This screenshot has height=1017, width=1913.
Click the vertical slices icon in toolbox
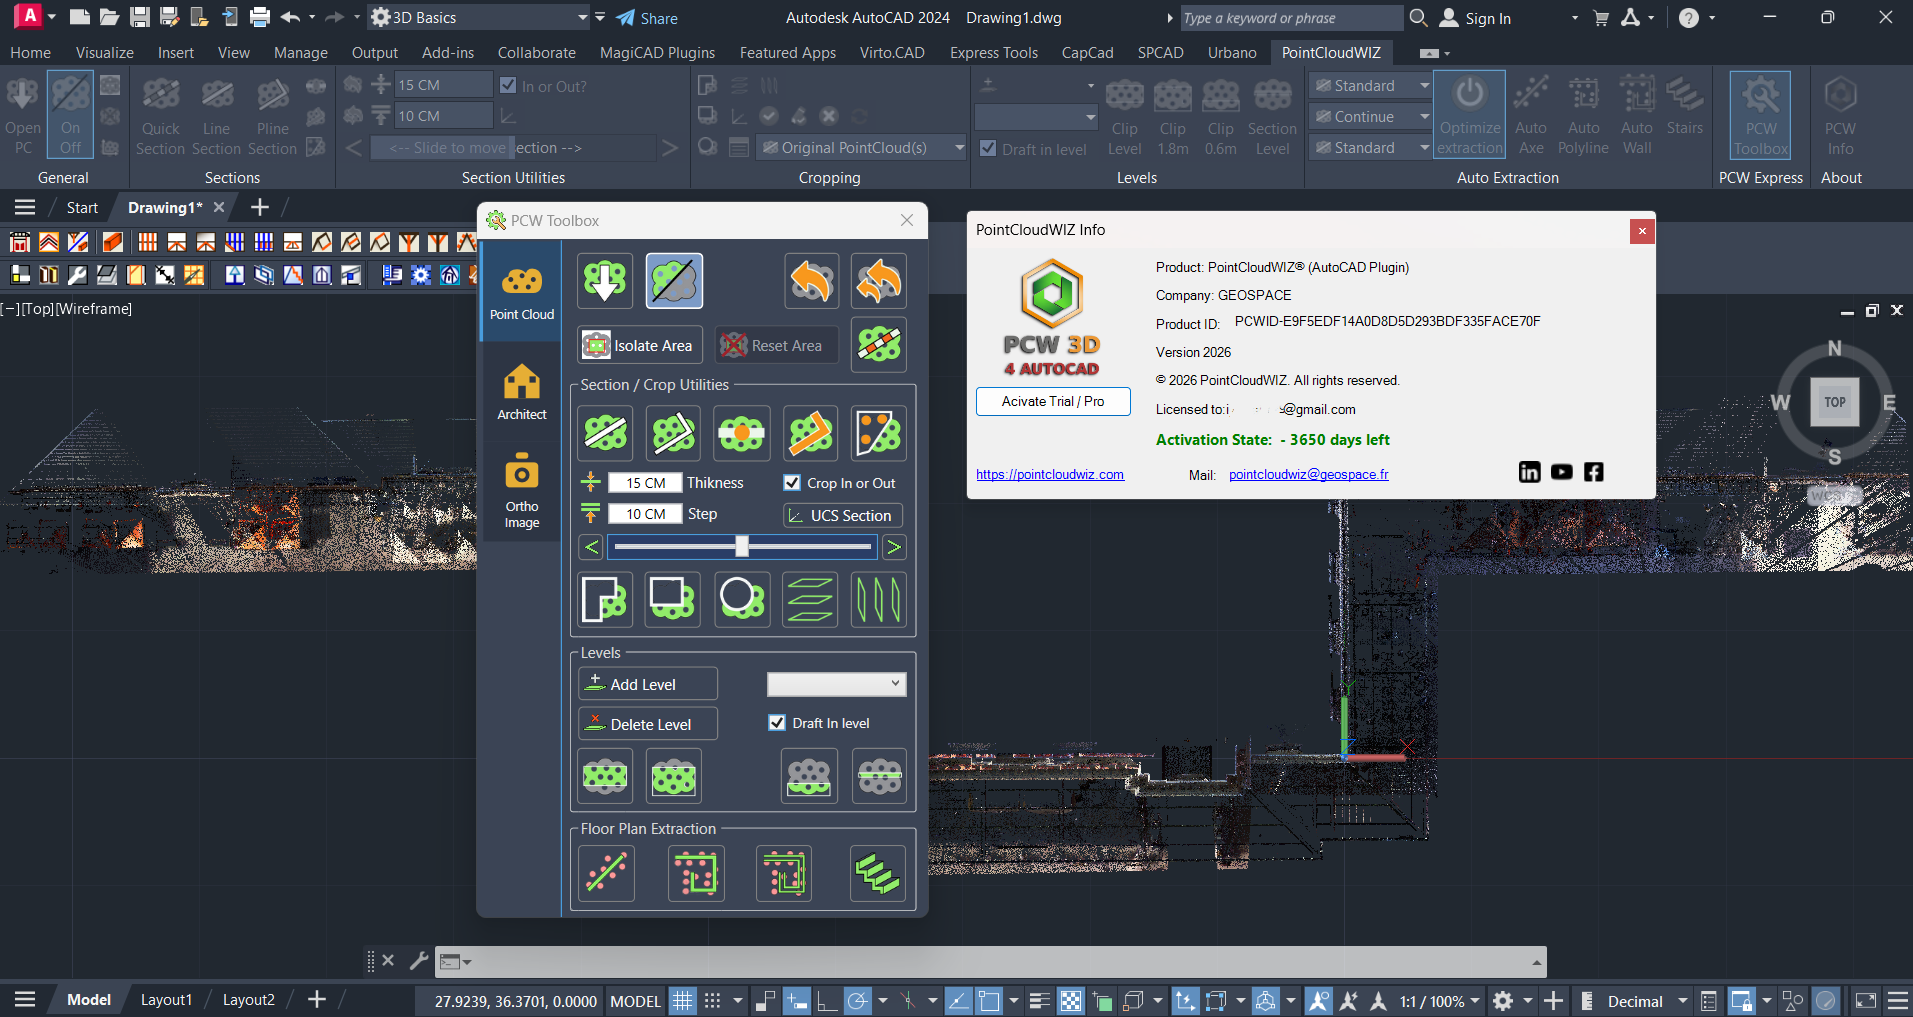(x=879, y=599)
